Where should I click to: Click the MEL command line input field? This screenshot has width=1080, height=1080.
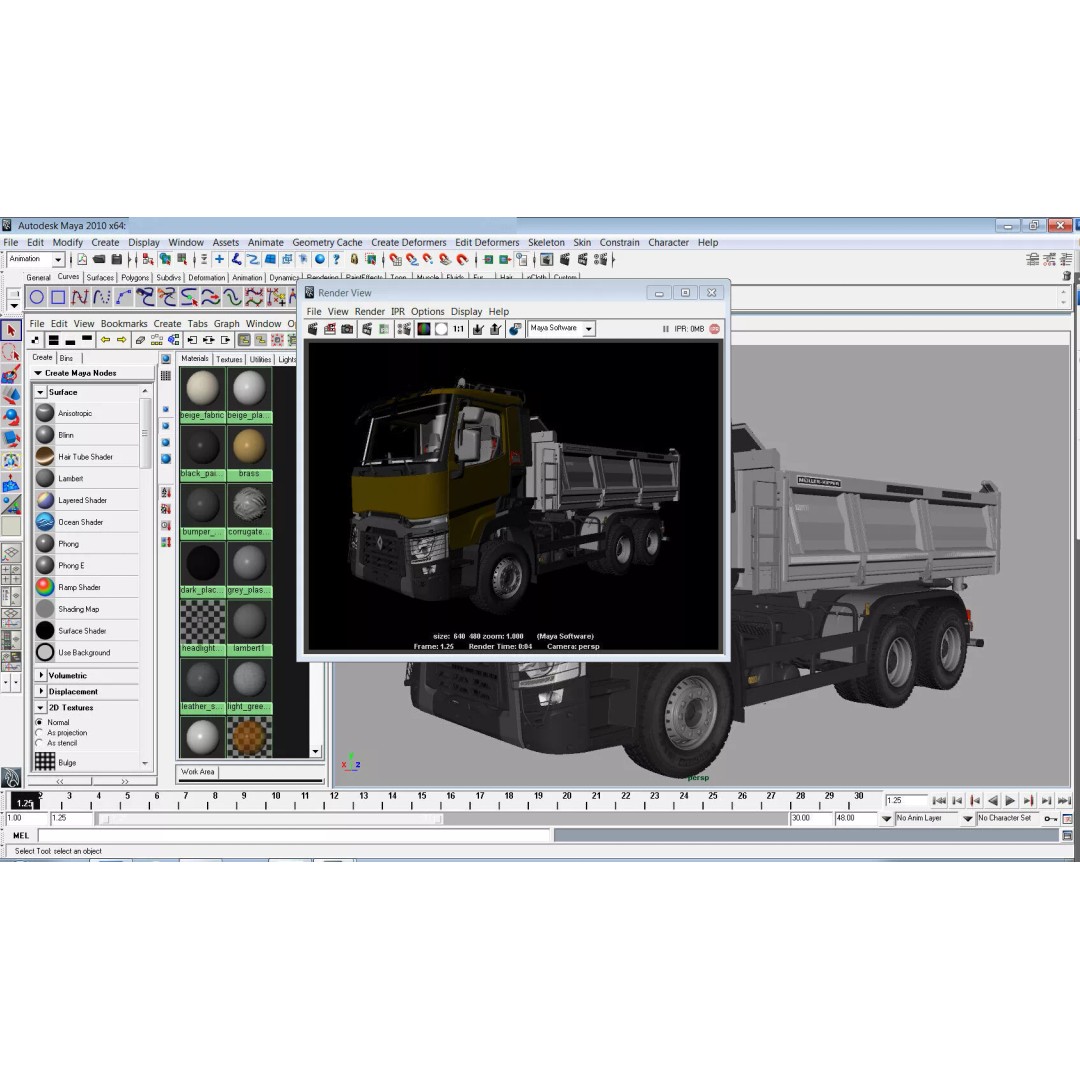pyautogui.click(x=295, y=835)
